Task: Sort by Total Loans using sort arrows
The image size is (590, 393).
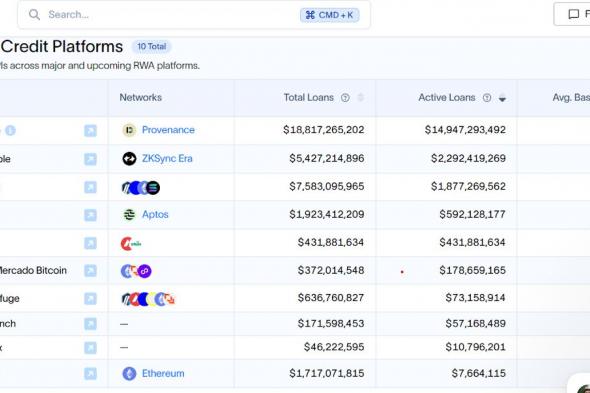Action: pos(360,98)
